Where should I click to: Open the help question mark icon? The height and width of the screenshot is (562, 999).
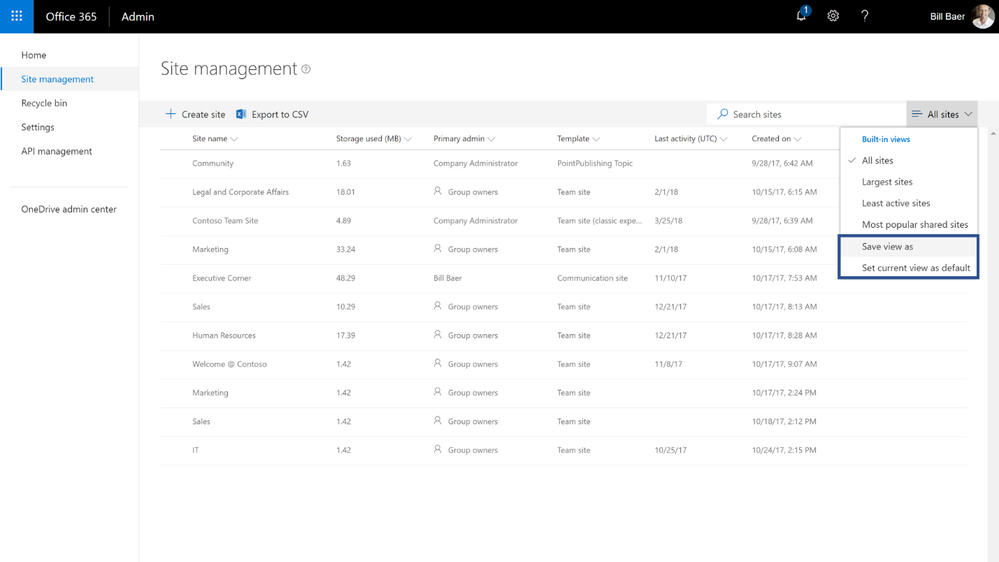(865, 16)
